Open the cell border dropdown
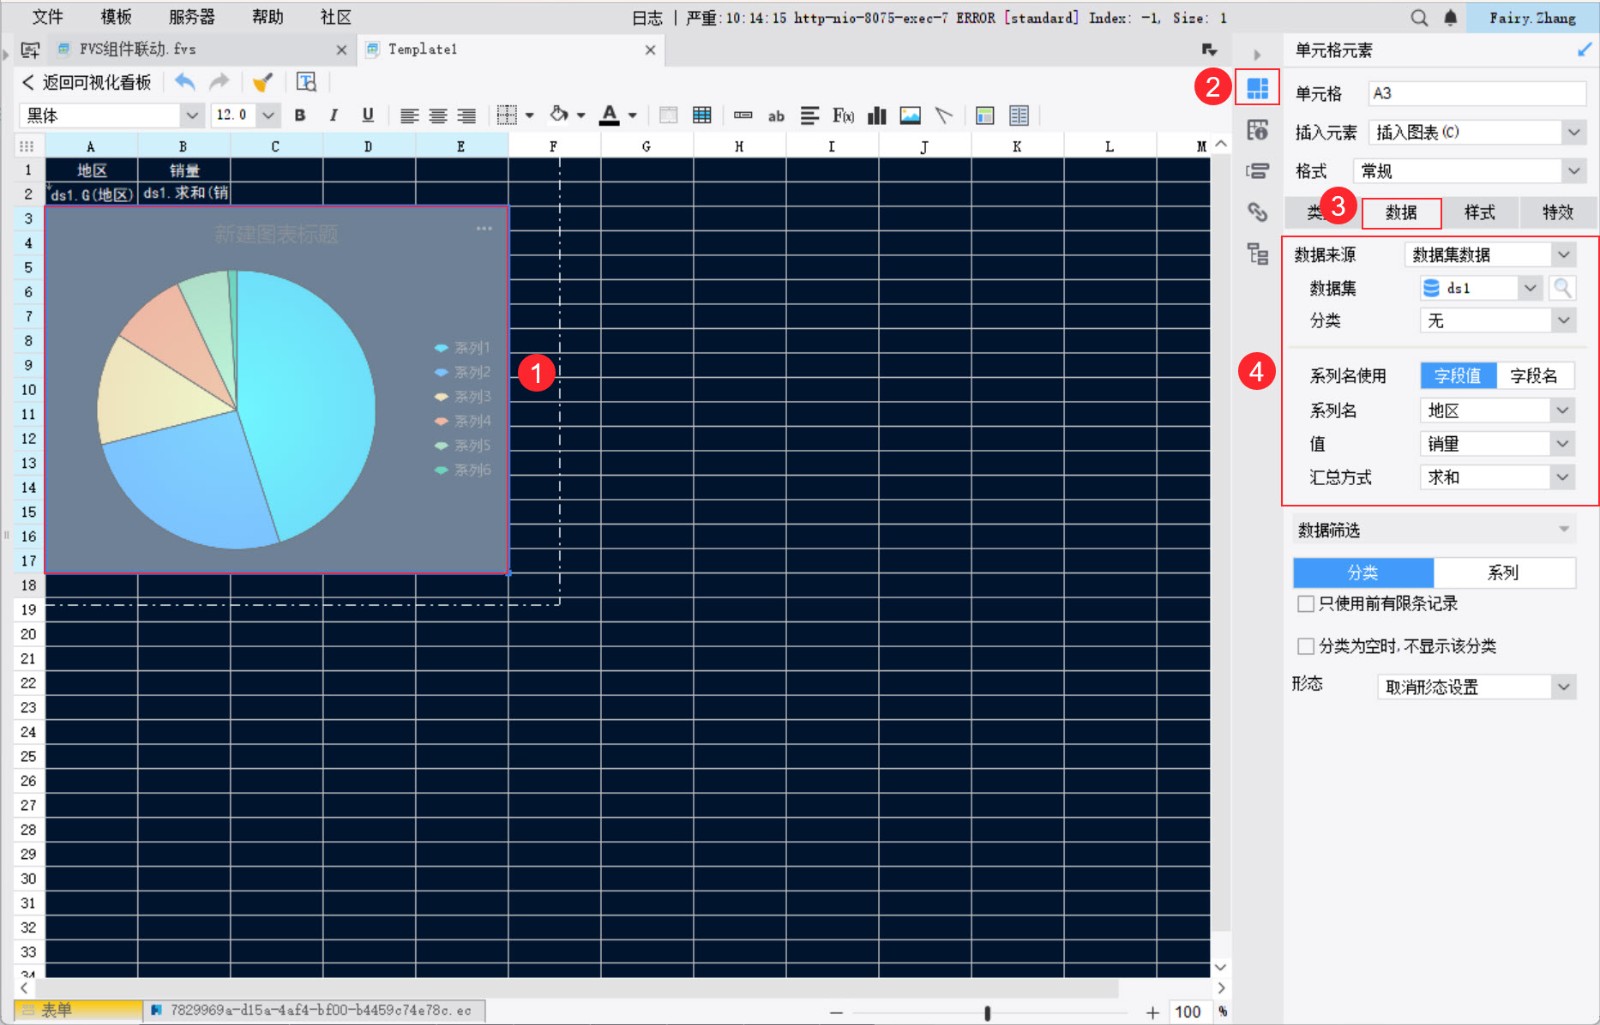 tap(529, 116)
